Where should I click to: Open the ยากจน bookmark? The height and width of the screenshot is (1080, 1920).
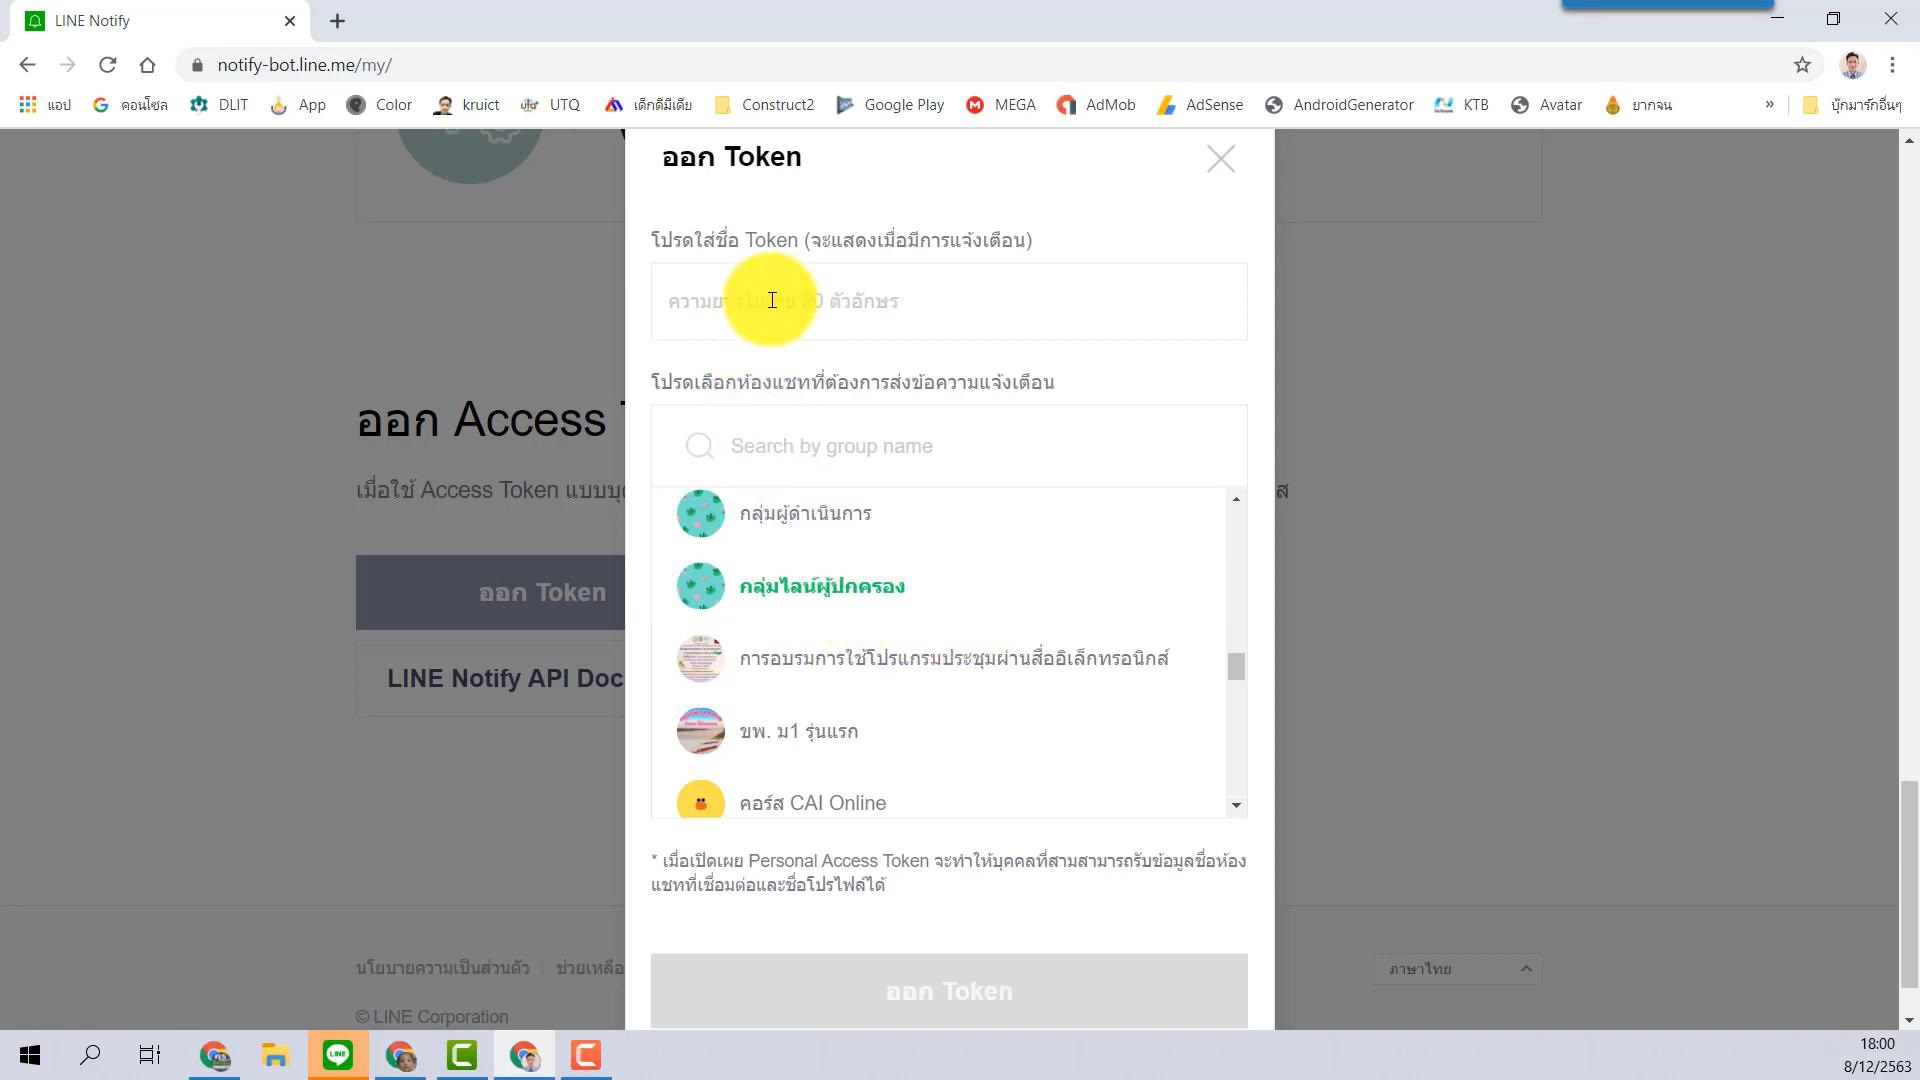tap(1637, 105)
